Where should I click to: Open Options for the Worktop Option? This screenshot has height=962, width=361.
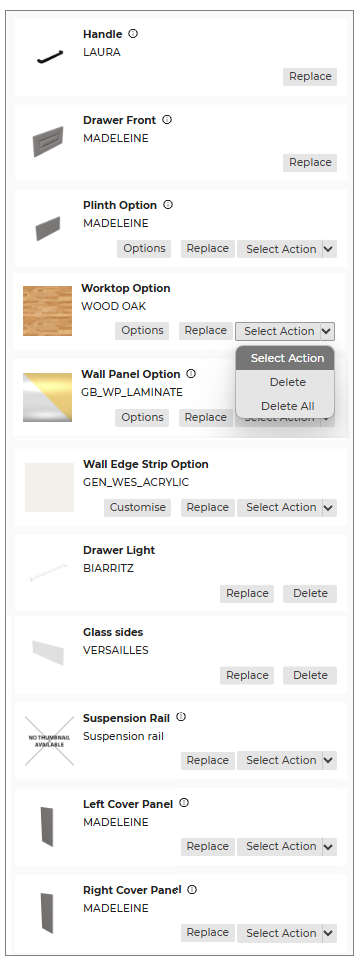tap(142, 330)
